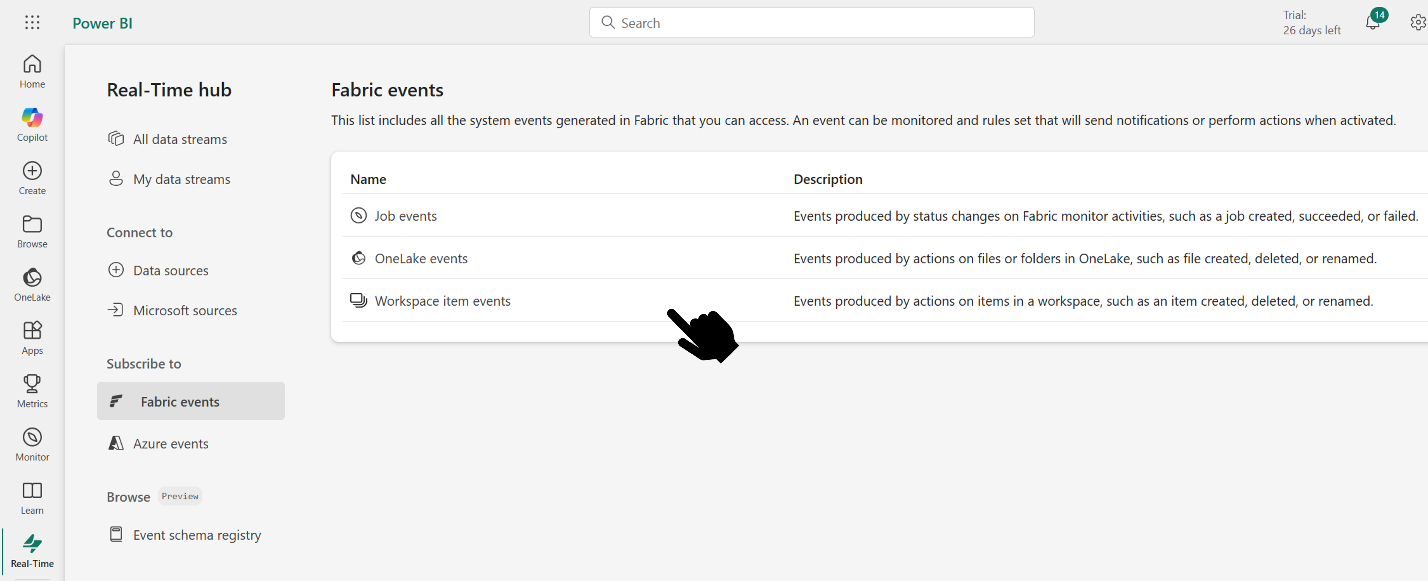This screenshot has width=1428, height=581.
Task: Open Copilot from the sidebar
Action: 32,124
